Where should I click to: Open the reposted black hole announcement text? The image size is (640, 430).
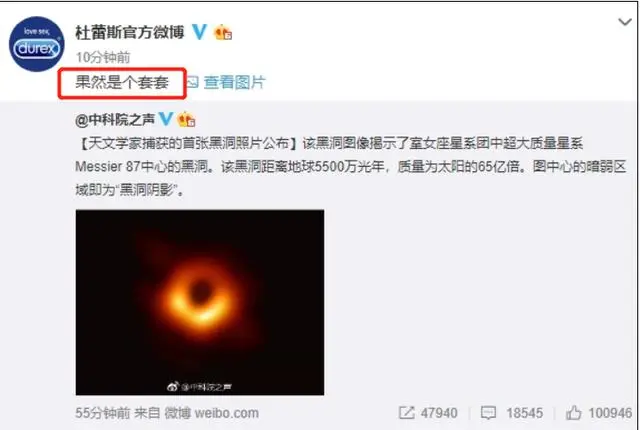pos(351,166)
